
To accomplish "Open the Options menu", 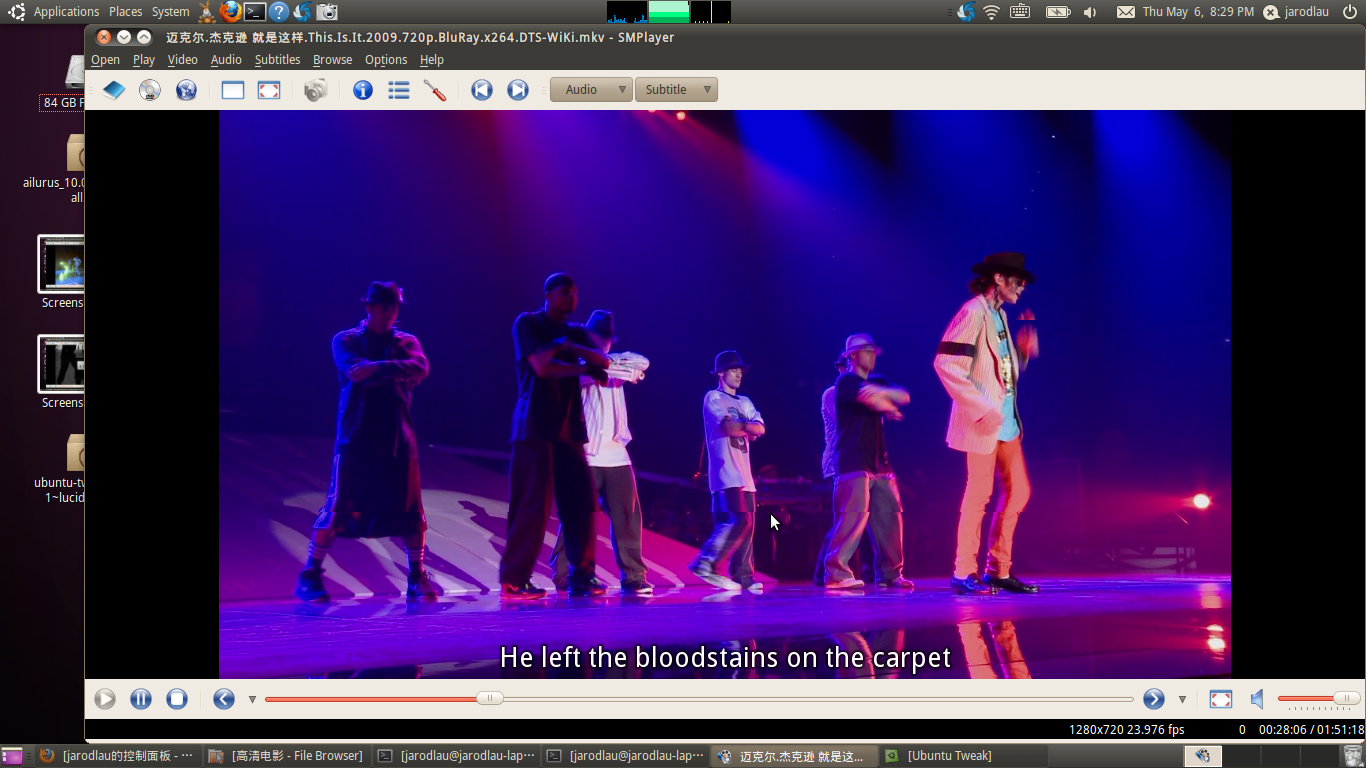I will point(386,60).
